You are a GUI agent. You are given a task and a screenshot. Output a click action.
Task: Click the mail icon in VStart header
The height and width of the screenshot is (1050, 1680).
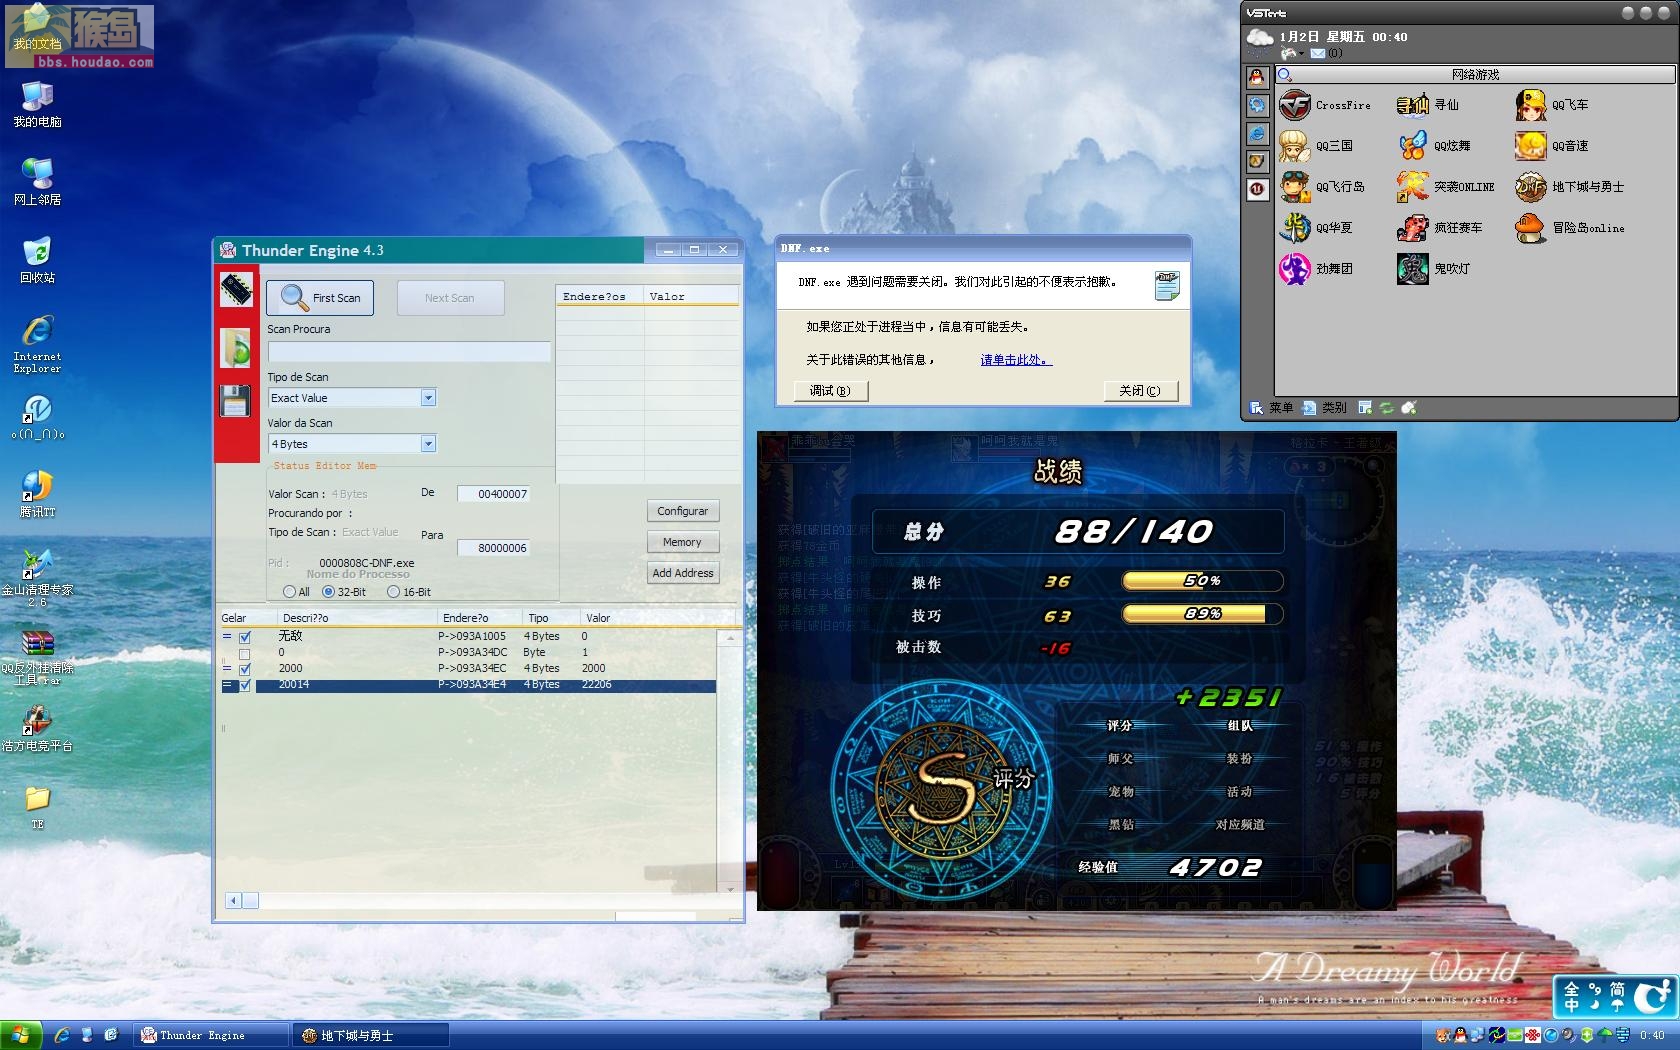[x=1318, y=53]
